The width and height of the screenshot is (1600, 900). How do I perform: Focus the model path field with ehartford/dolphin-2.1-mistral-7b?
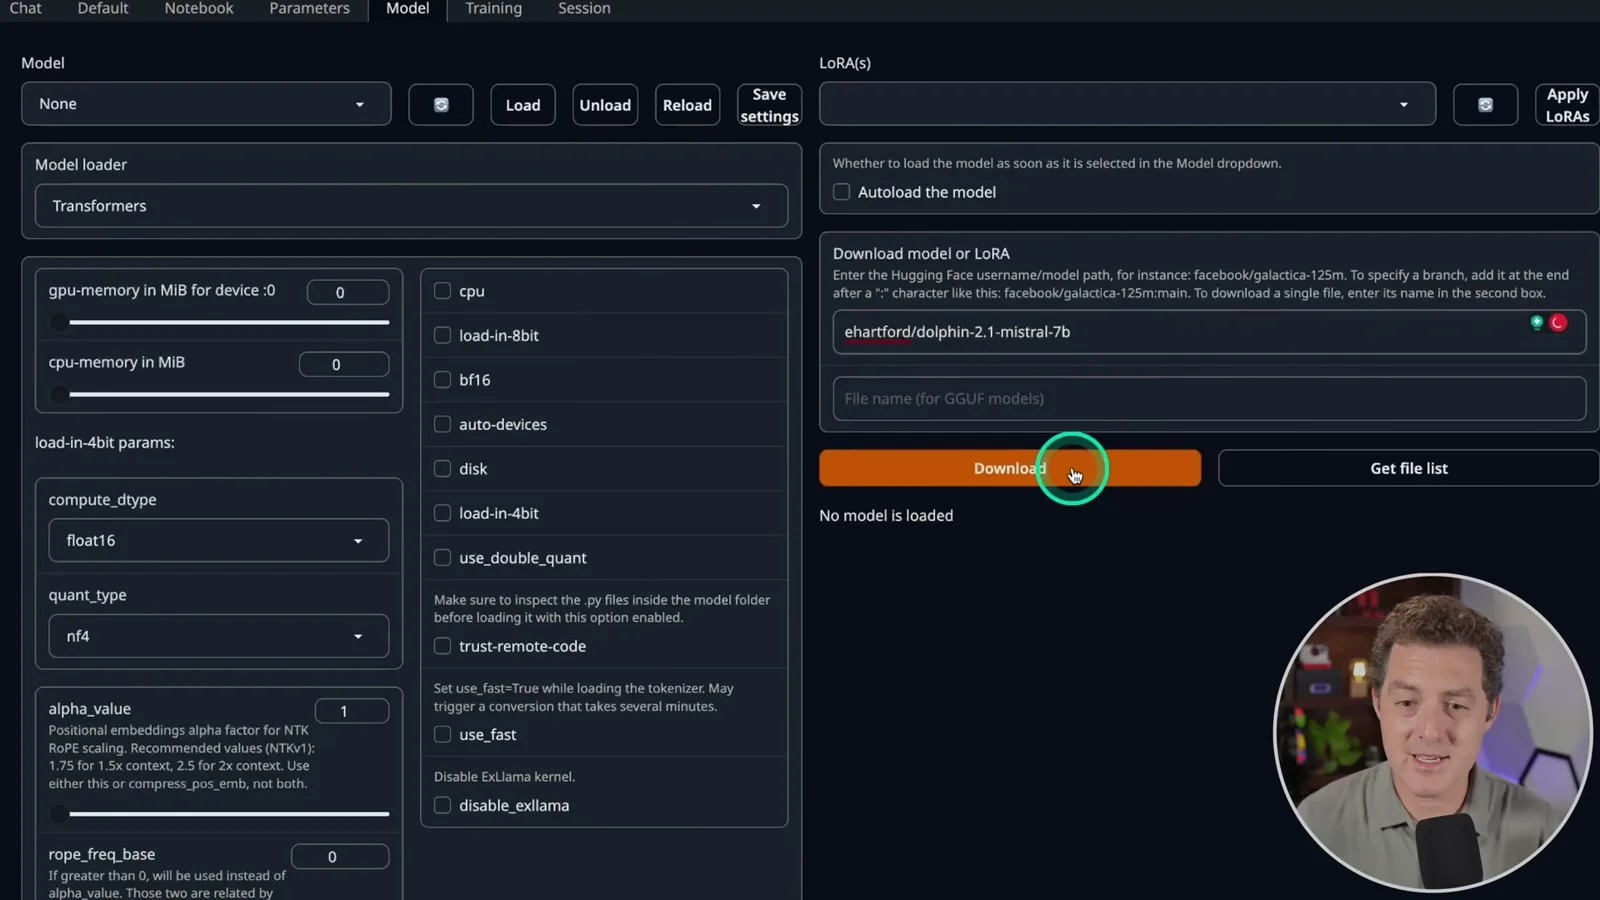[x=1209, y=332]
